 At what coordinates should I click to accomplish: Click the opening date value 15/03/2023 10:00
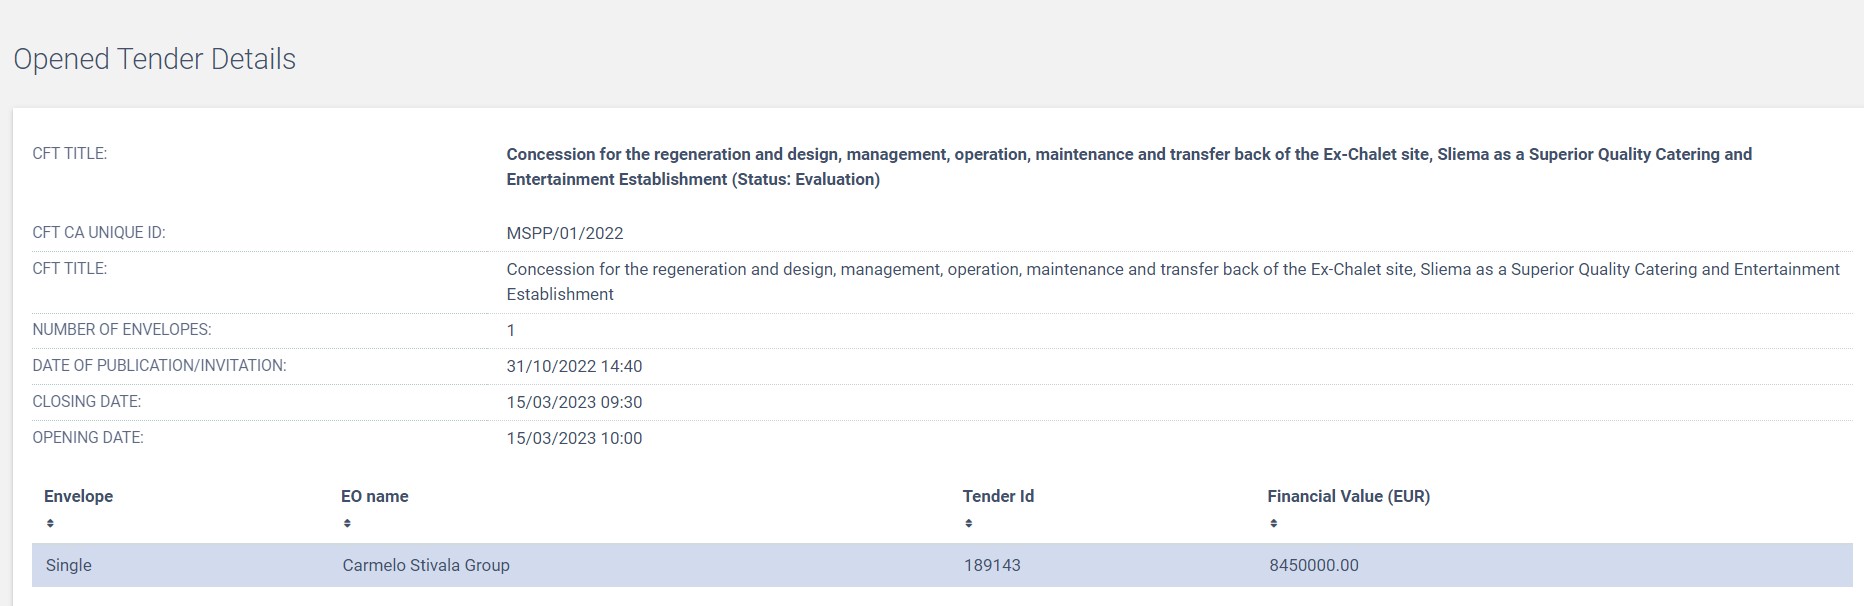(x=574, y=438)
